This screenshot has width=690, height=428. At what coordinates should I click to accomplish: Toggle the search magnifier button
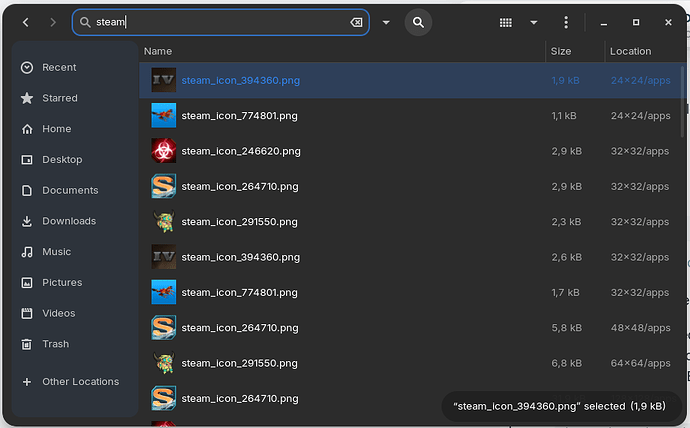[418, 22]
